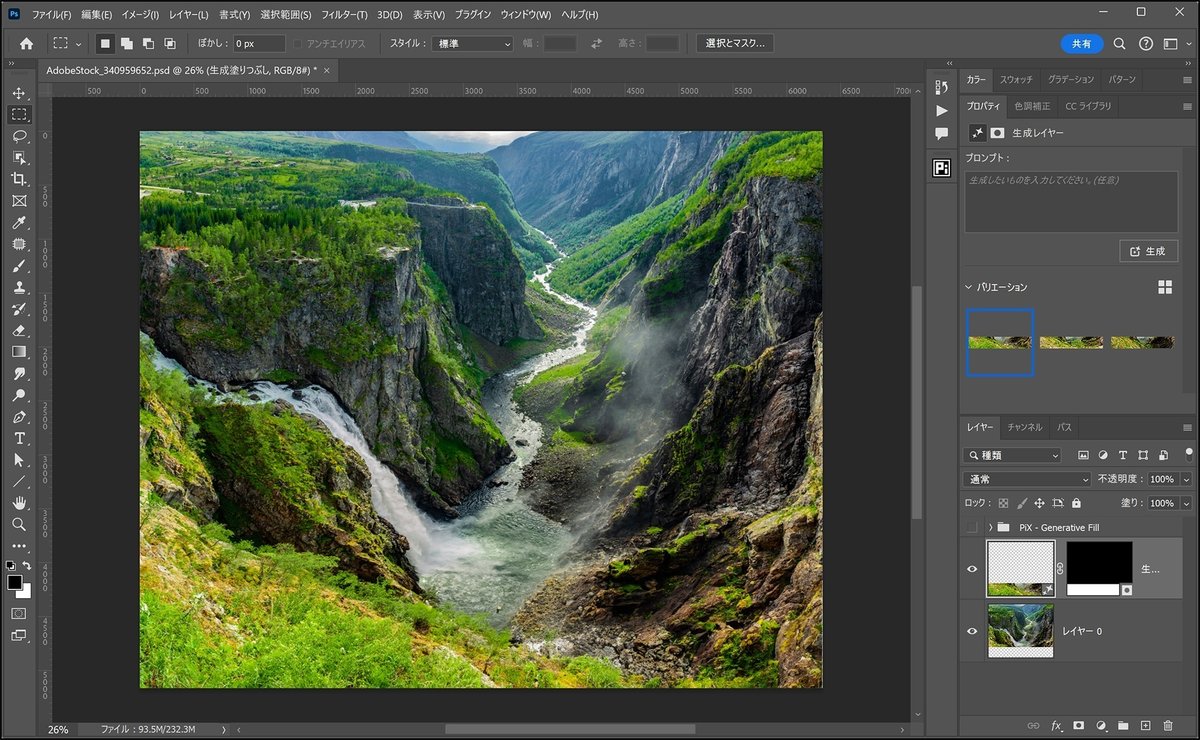Select the Frame tool
The width and height of the screenshot is (1200, 740).
19,201
